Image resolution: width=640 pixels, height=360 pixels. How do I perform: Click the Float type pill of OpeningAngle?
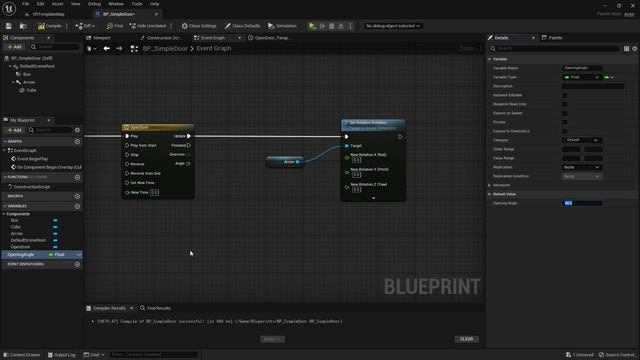pyautogui.click(x=57, y=255)
